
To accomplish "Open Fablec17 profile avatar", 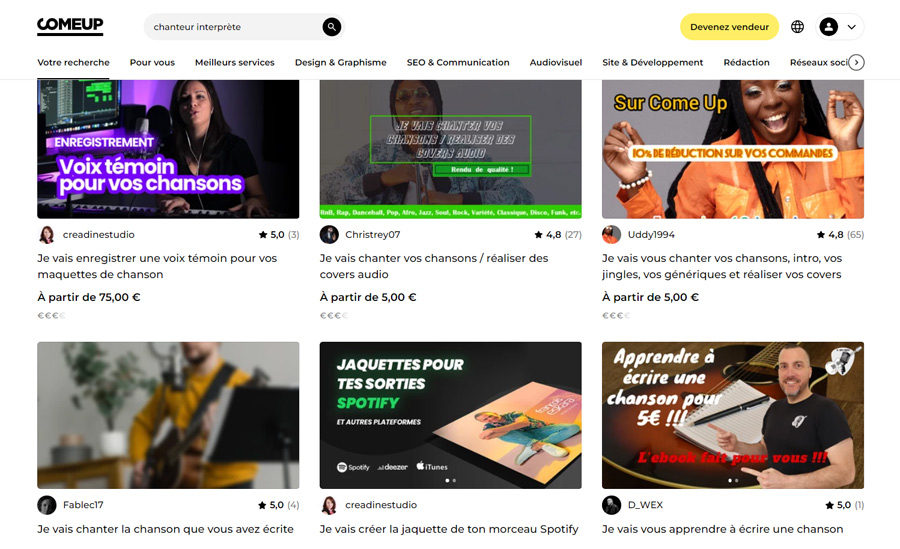I will click(46, 505).
